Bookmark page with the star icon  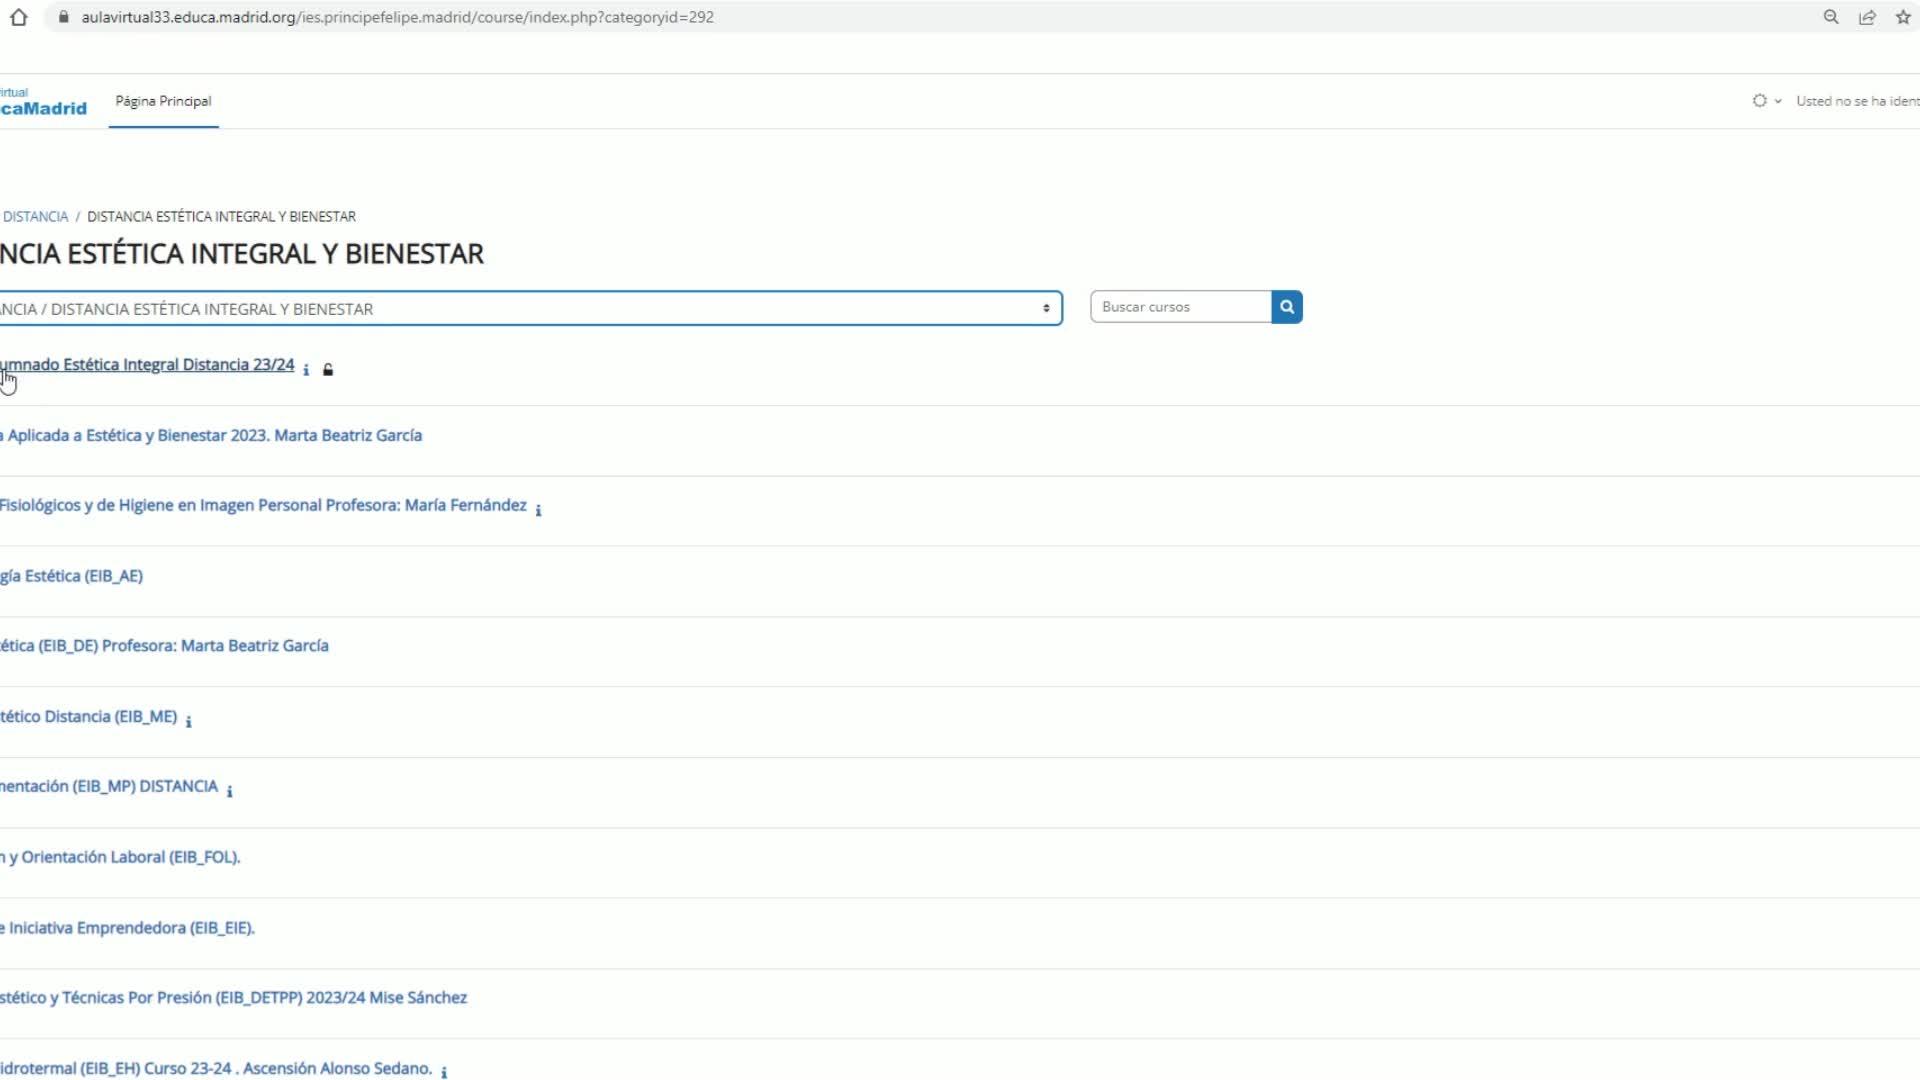pyautogui.click(x=1903, y=17)
